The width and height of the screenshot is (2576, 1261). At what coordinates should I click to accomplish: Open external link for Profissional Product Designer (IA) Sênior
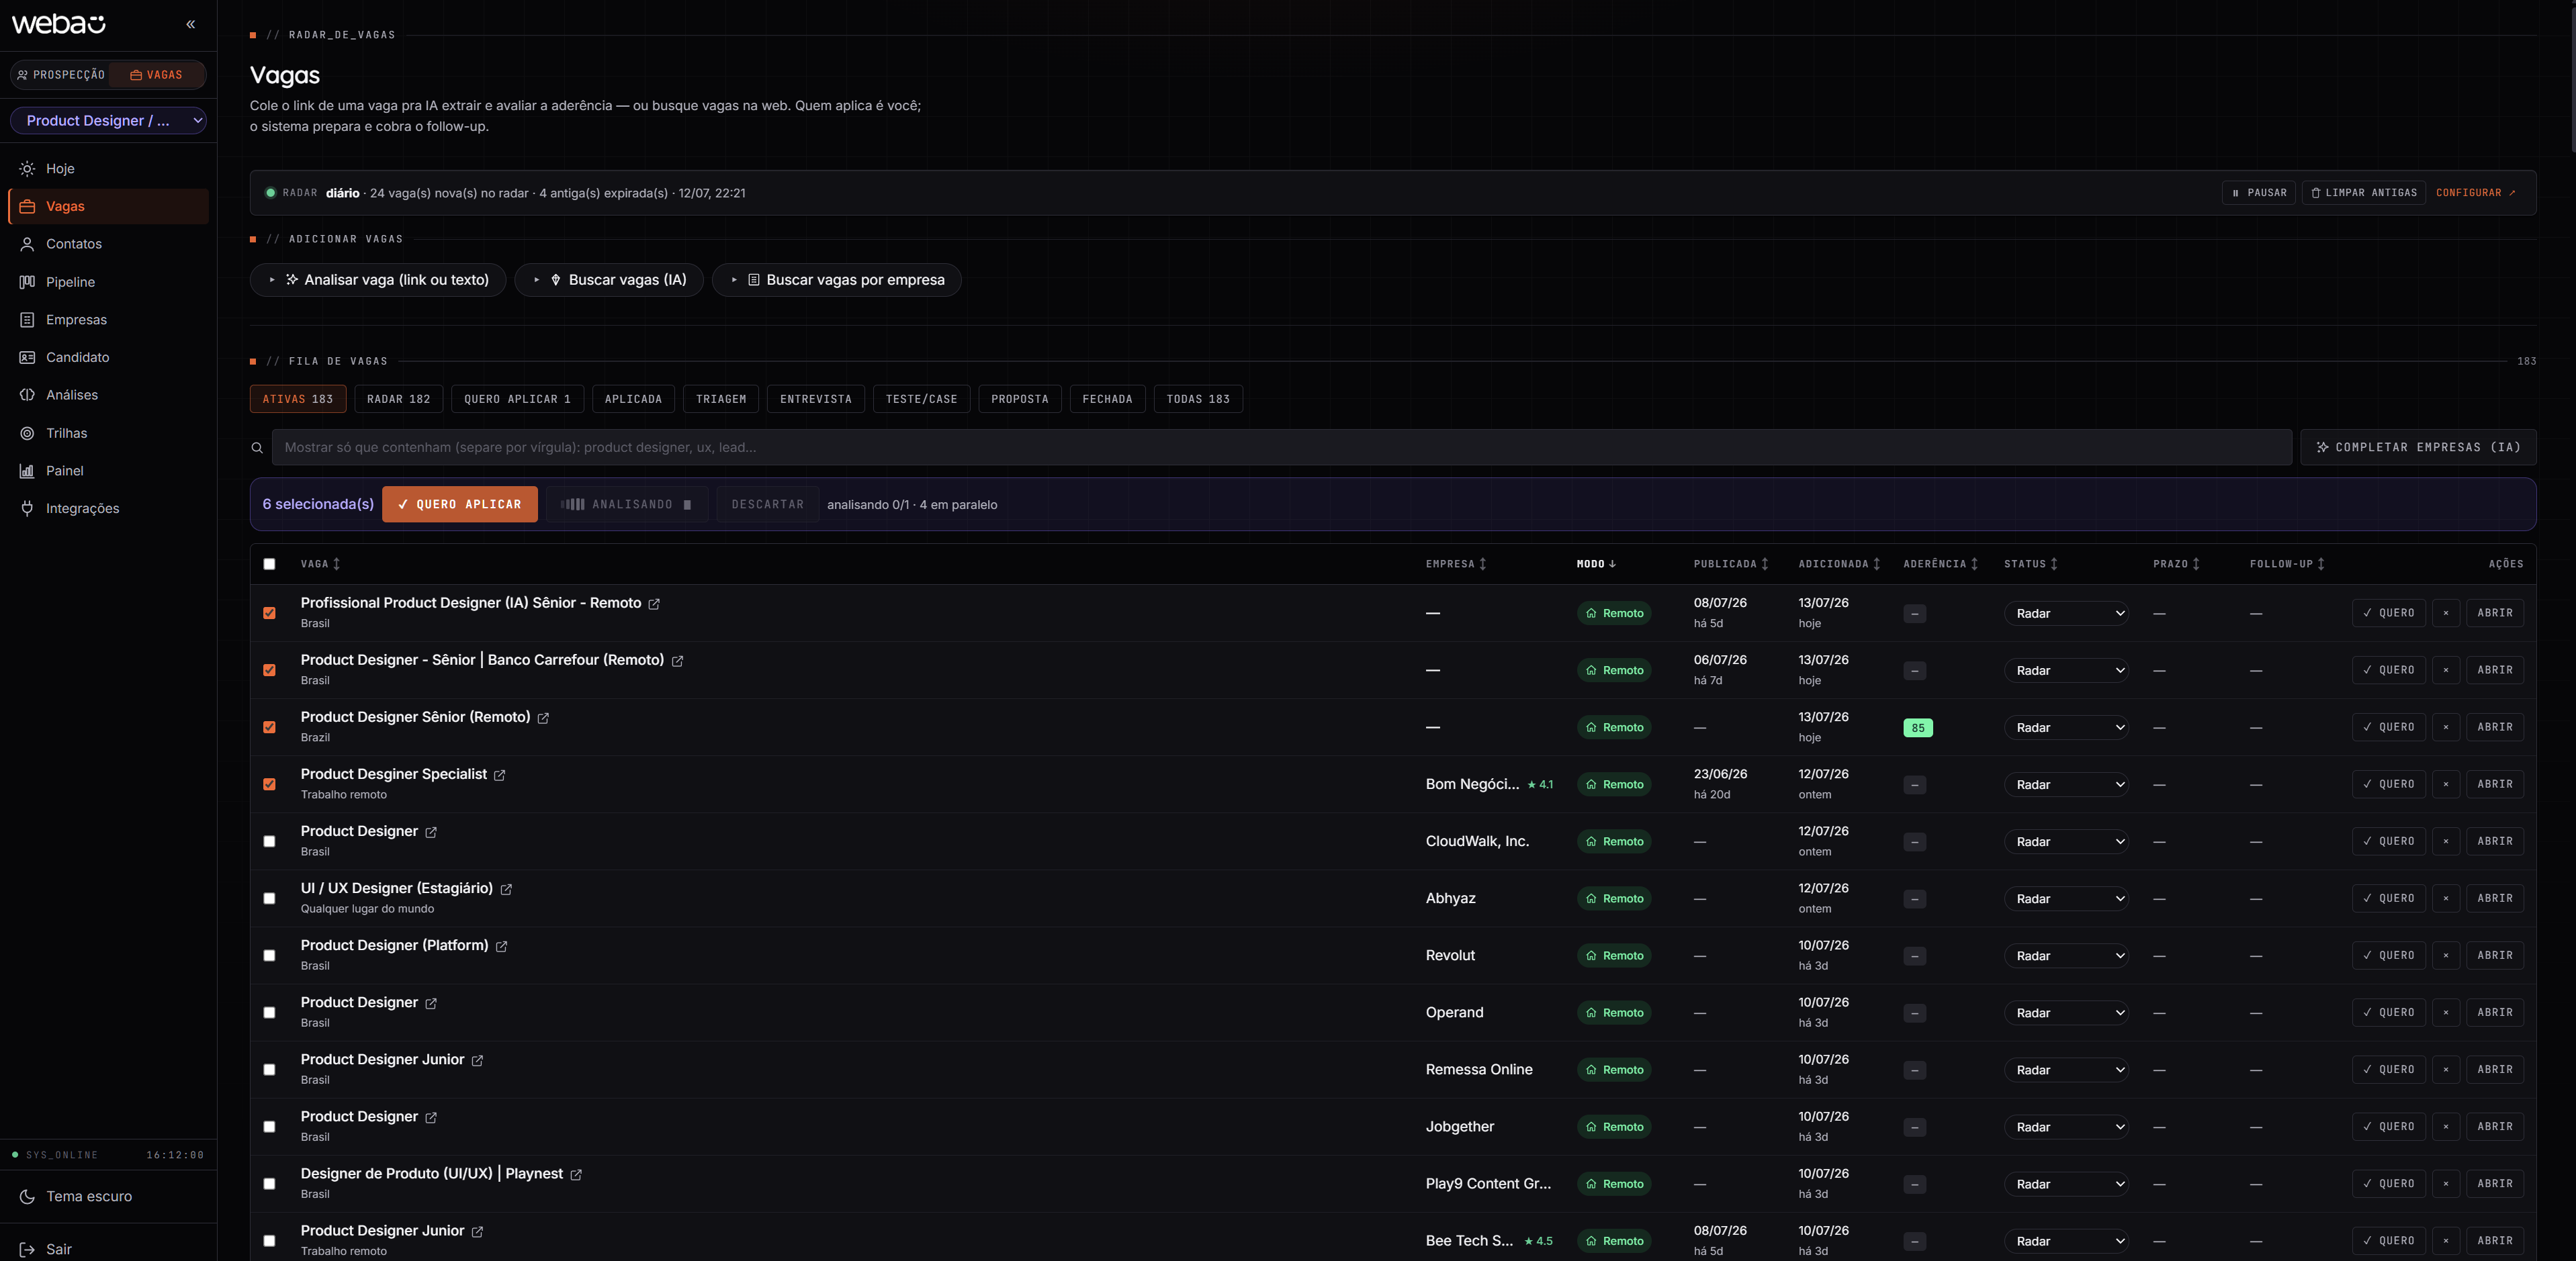click(x=654, y=604)
